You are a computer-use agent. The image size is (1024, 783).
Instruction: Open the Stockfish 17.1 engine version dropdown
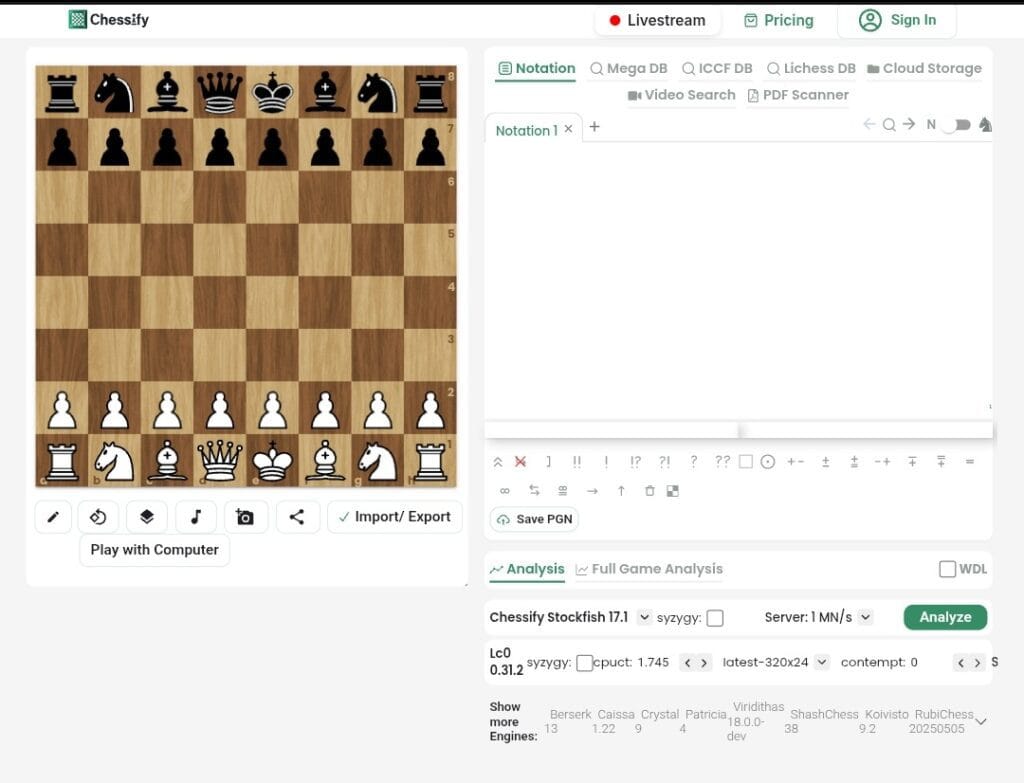[644, 618]
